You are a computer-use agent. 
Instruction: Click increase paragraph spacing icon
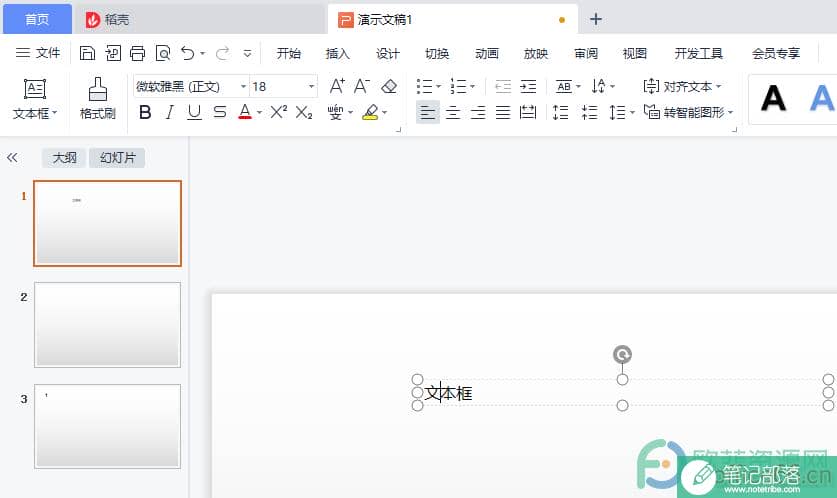[560, 112]
